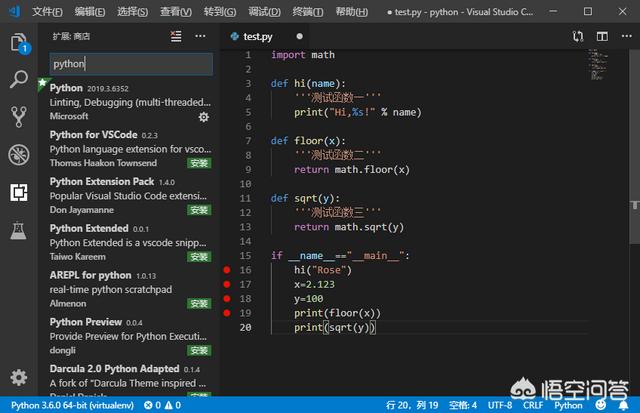Toggle breakpoint on line 19

pyautogui.click(x=227, y=313)
